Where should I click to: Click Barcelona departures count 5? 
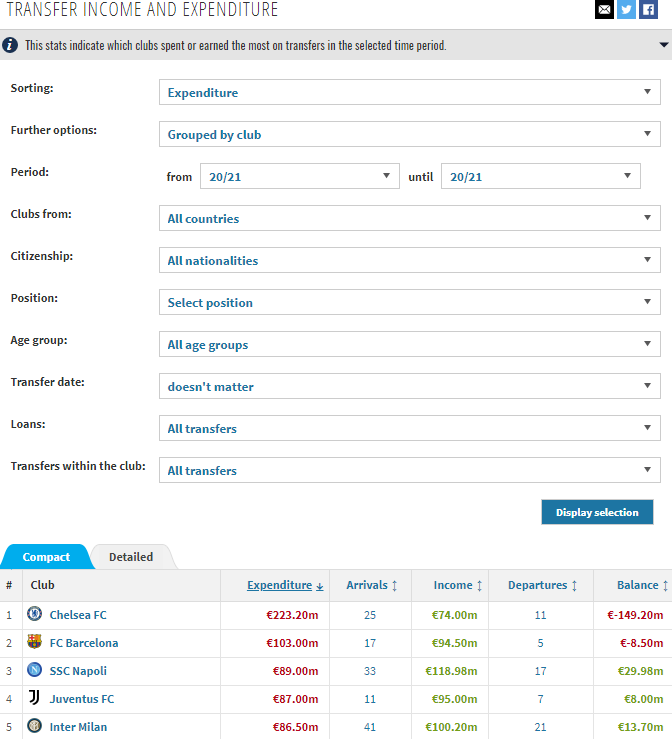pyautogui.click(x=541, y=643)
